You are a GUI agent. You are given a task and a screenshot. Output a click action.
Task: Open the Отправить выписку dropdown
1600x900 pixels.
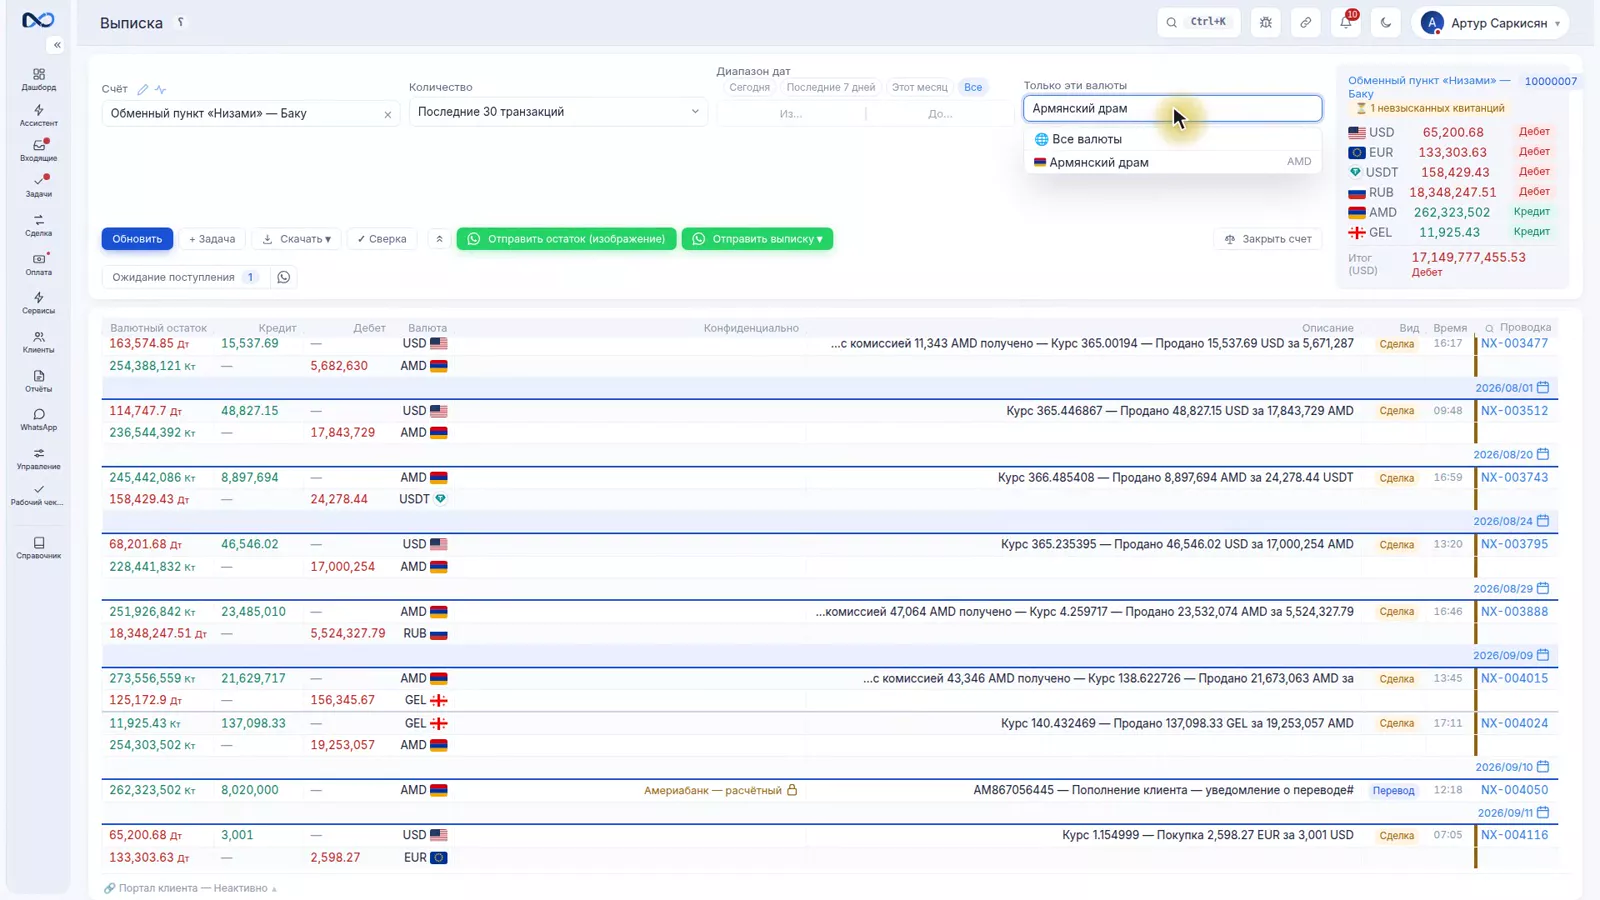click(x=757, y=239)
